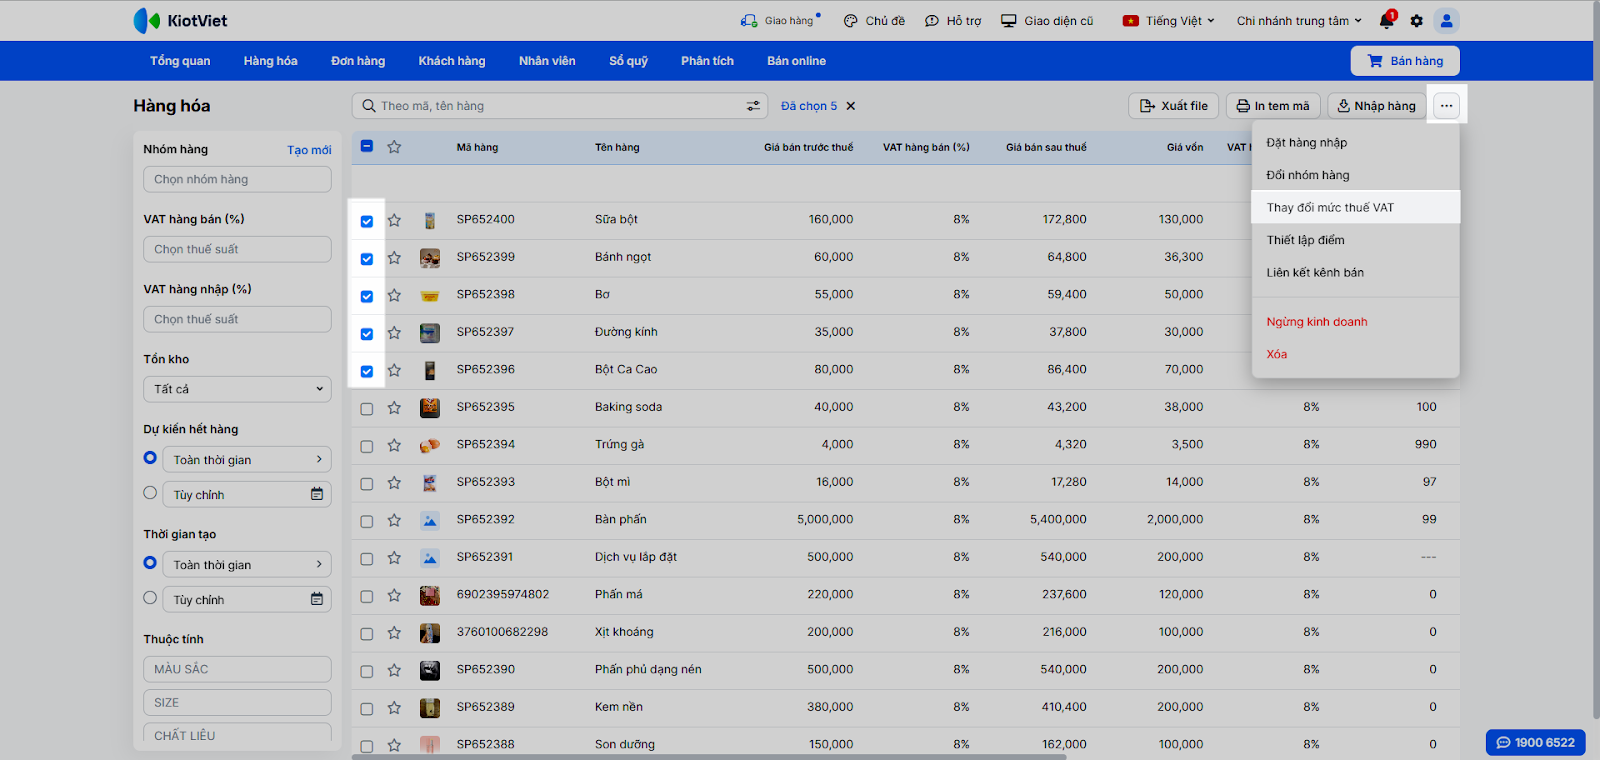
Task: Uncheck the Bánh ngọt row checkbox
Action: click(x=367, y=259)
